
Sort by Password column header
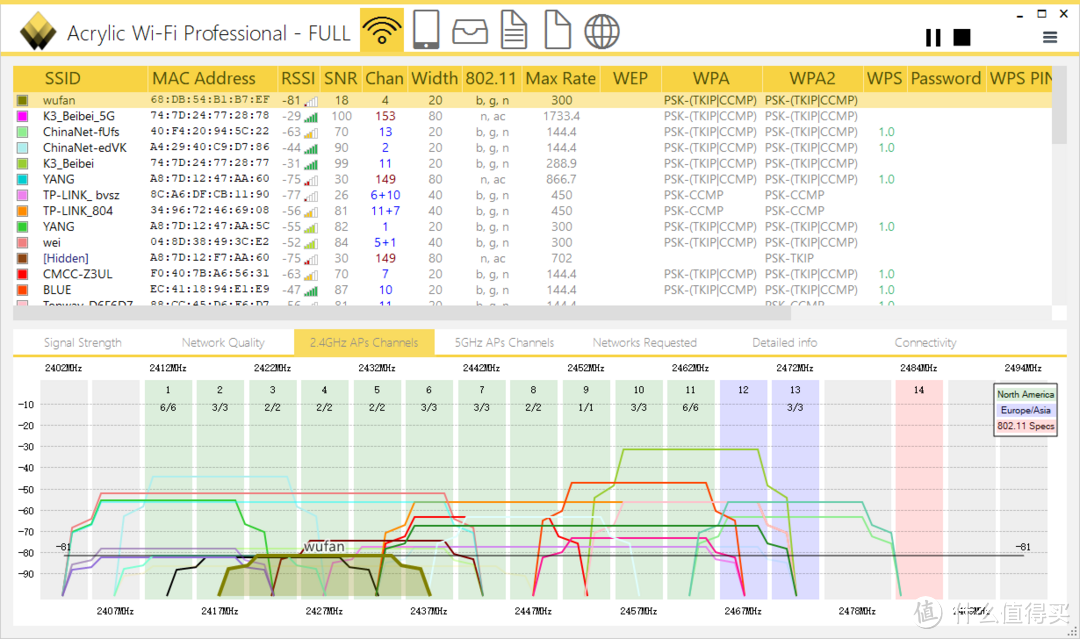click(x=946, y=78)
